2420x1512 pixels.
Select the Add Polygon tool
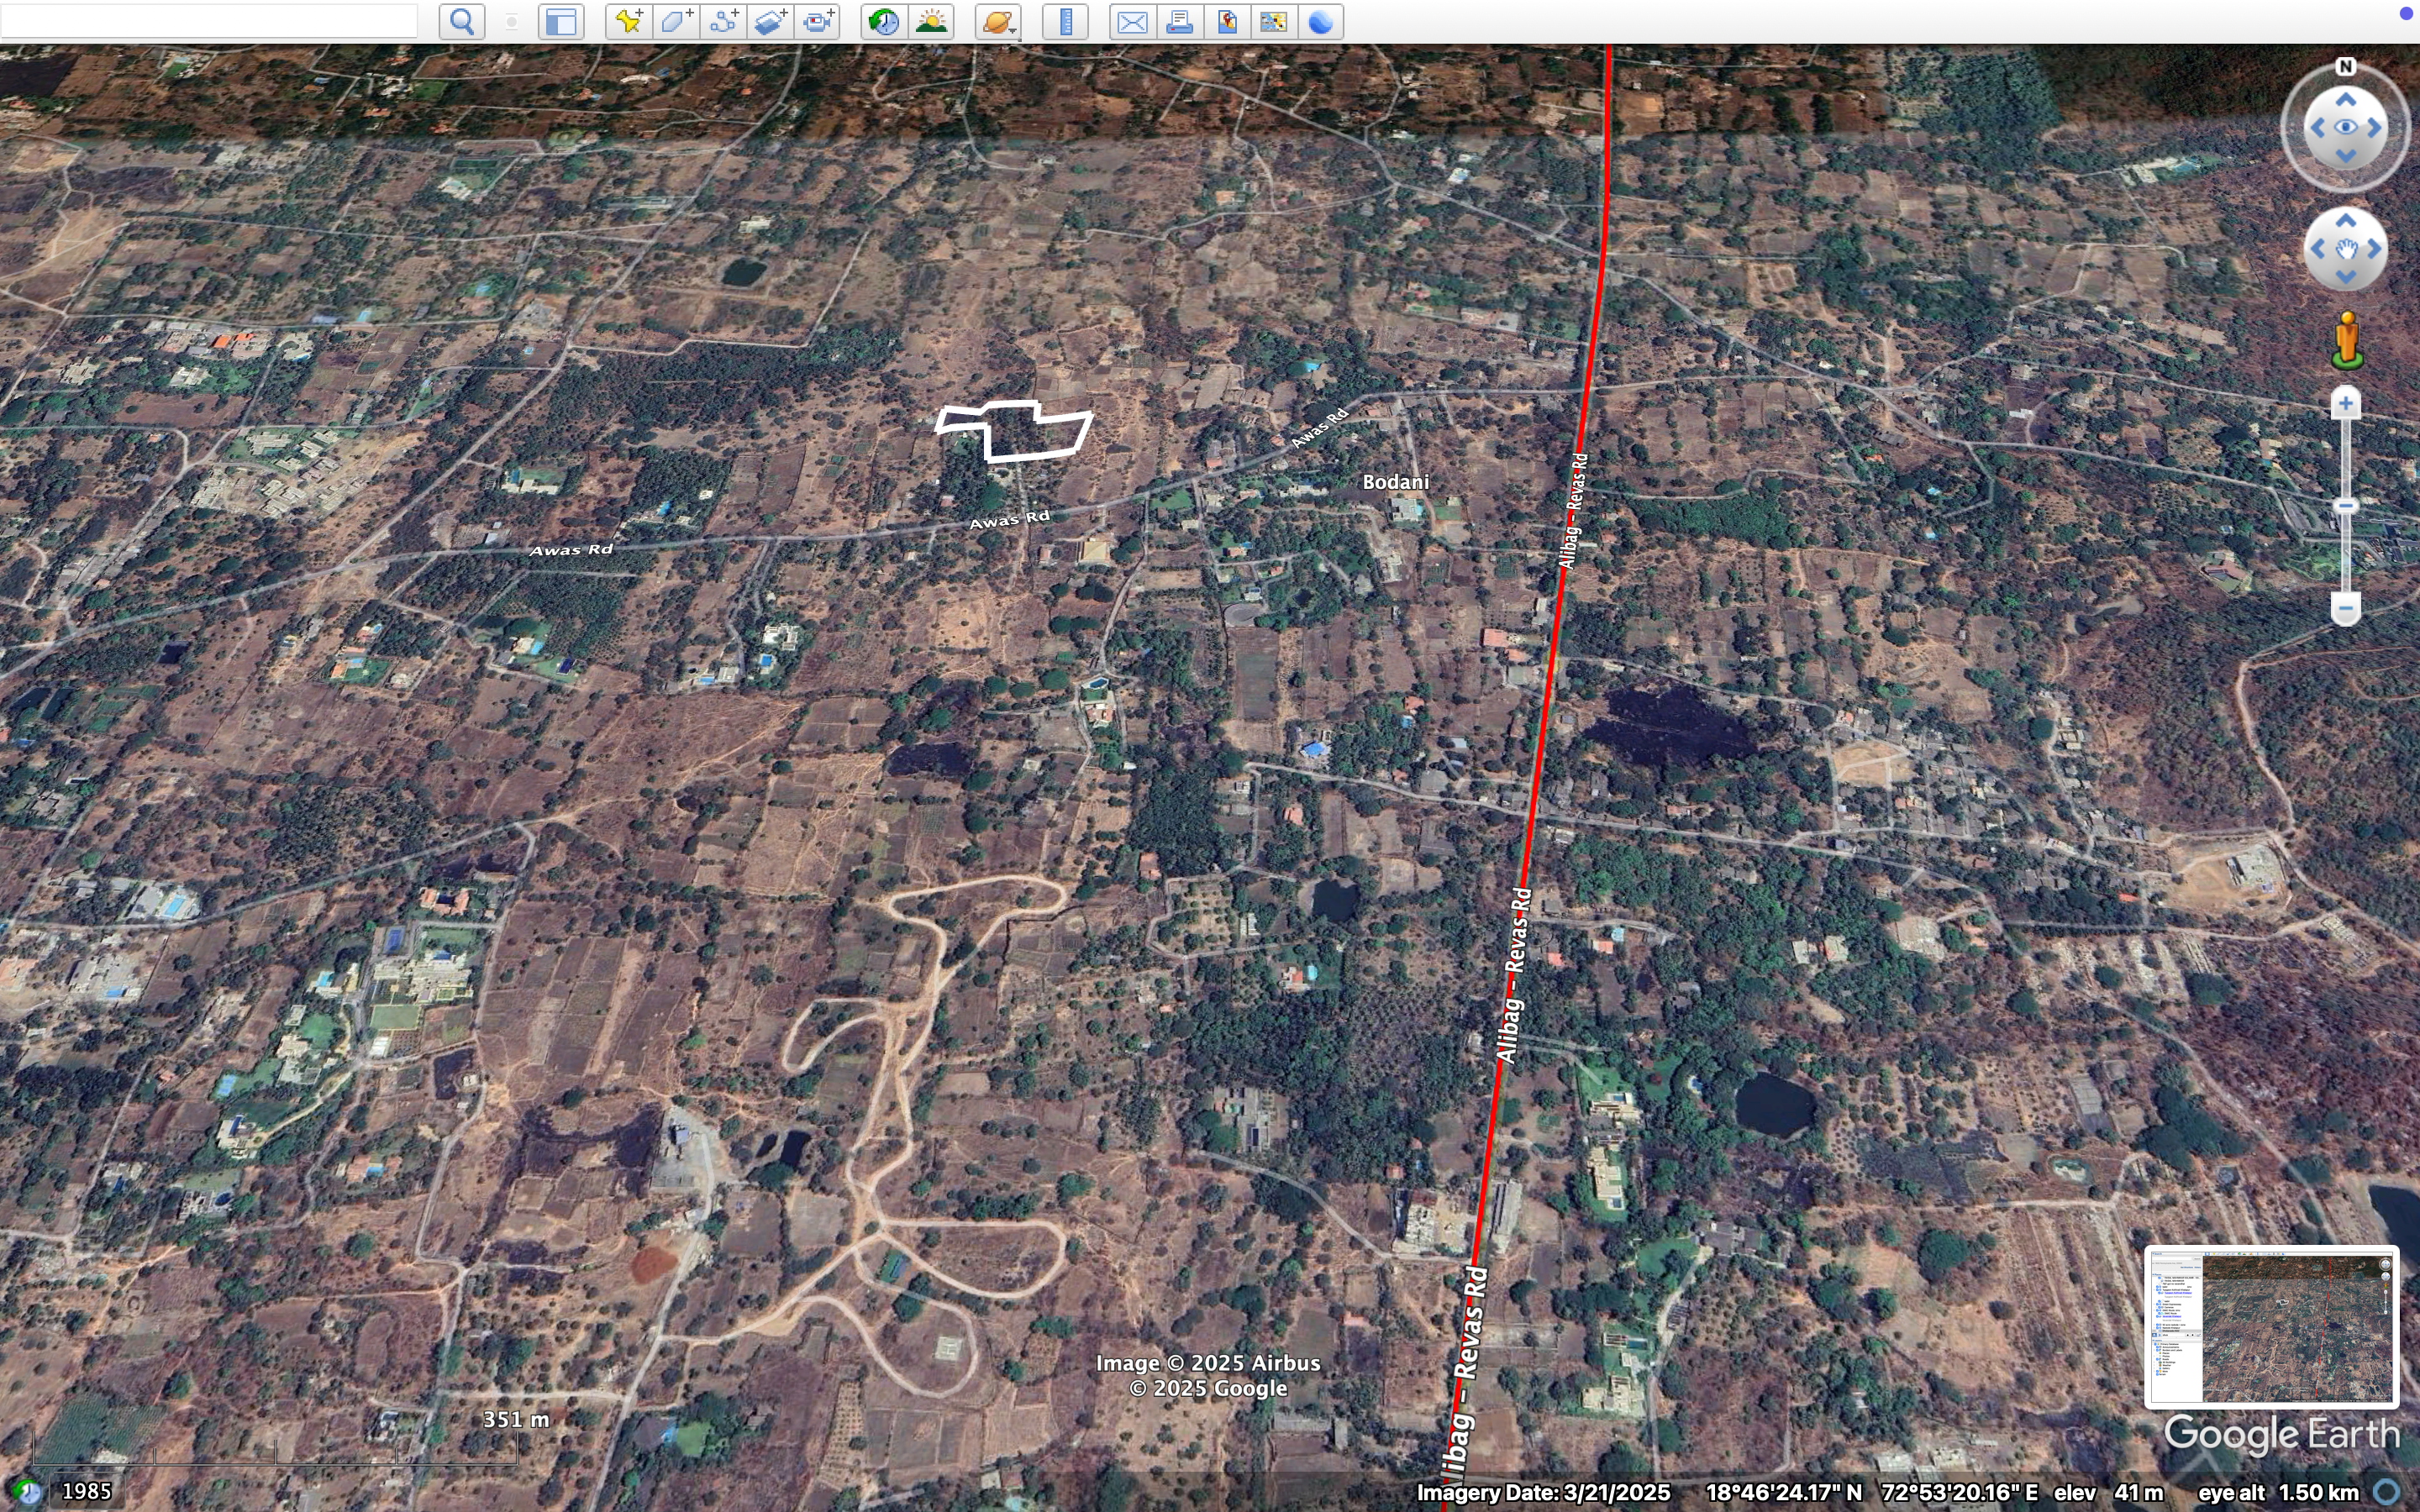[675, 21]
